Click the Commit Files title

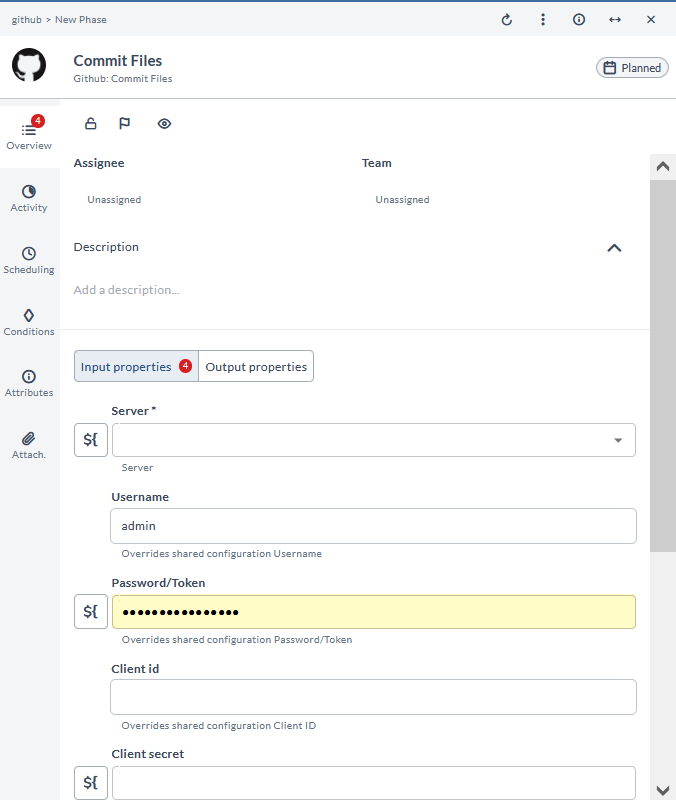pyautogui.click(x=118, y=61)
